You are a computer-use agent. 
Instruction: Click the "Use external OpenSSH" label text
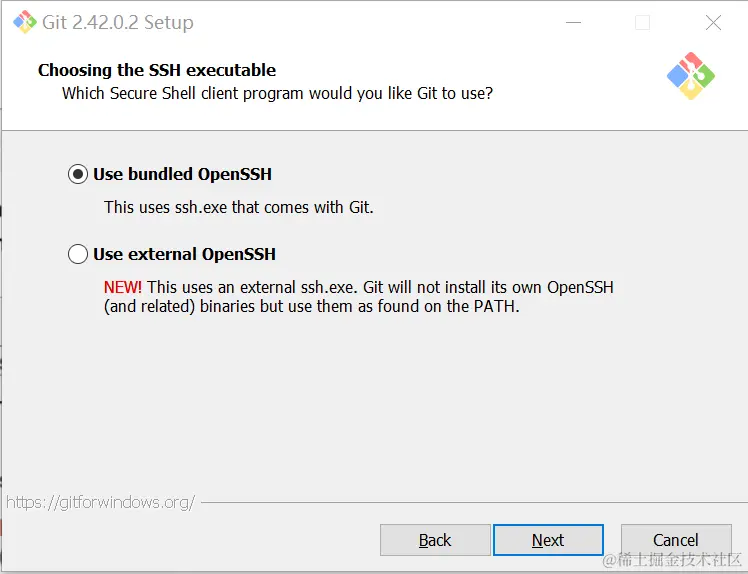coord(184,254)
